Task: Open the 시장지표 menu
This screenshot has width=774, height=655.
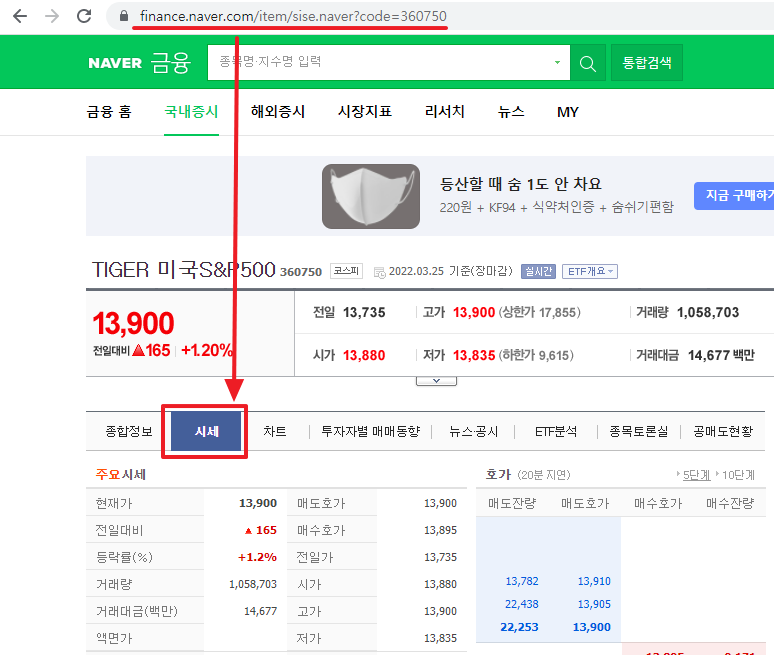Action: click(x=364, y=112)
